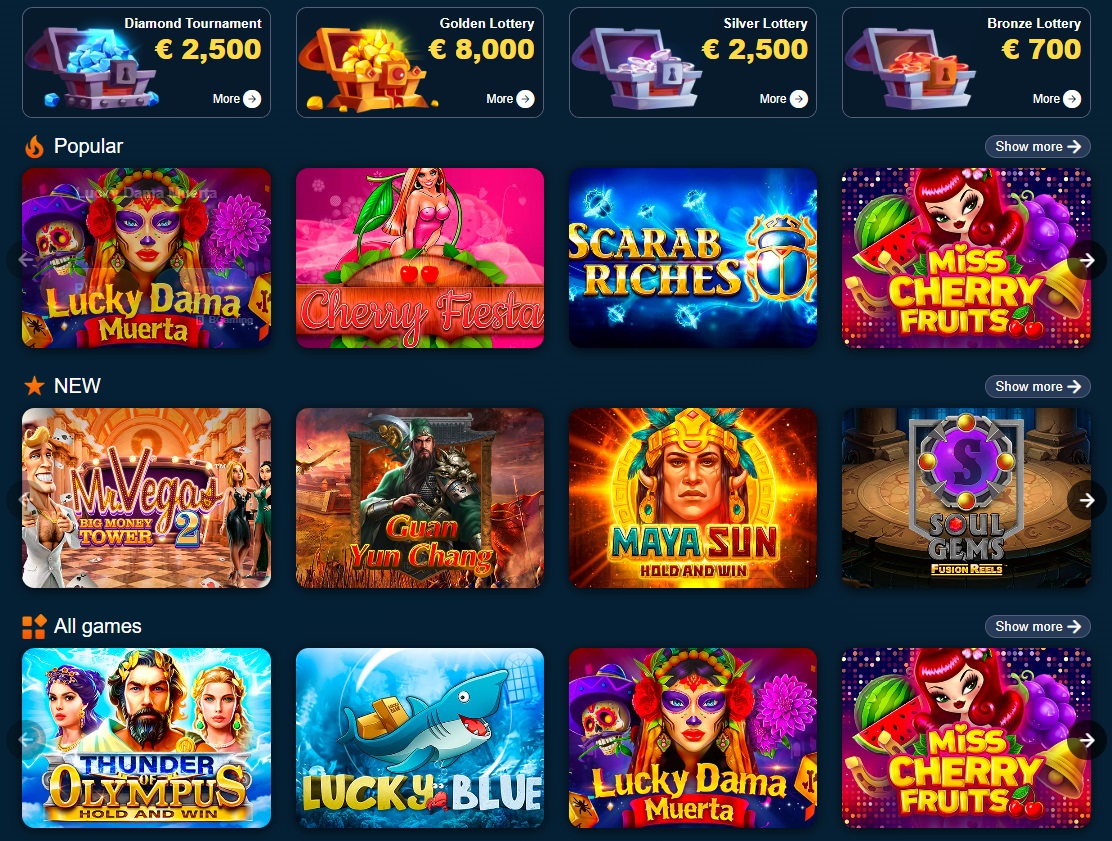This screenshot has height=841, width=1112.
Task: Click the All games left arrow
Action: (26, 740)
